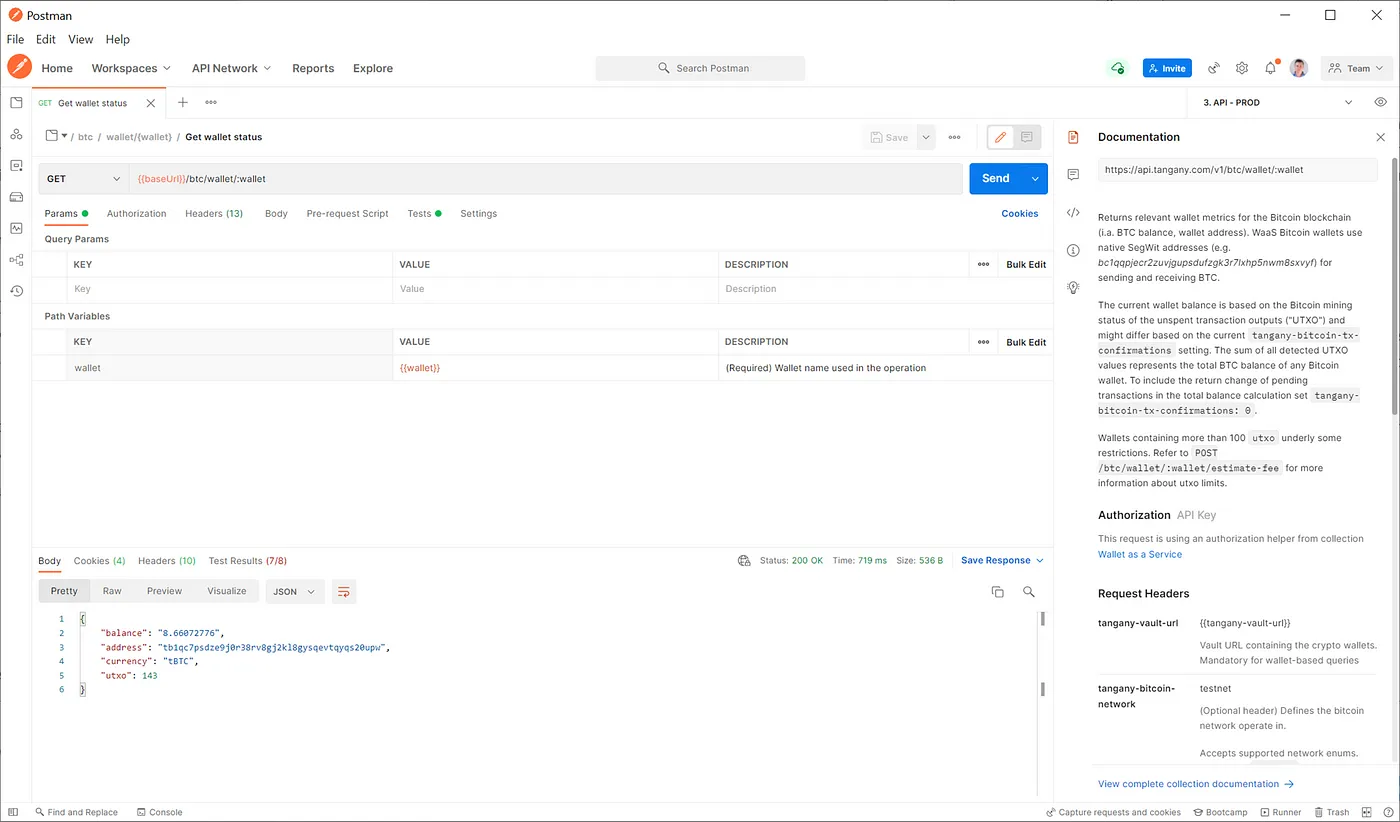Open Mock Servers icon in sidebar
Screen dimensions: 1400x822
pos(16,197)
